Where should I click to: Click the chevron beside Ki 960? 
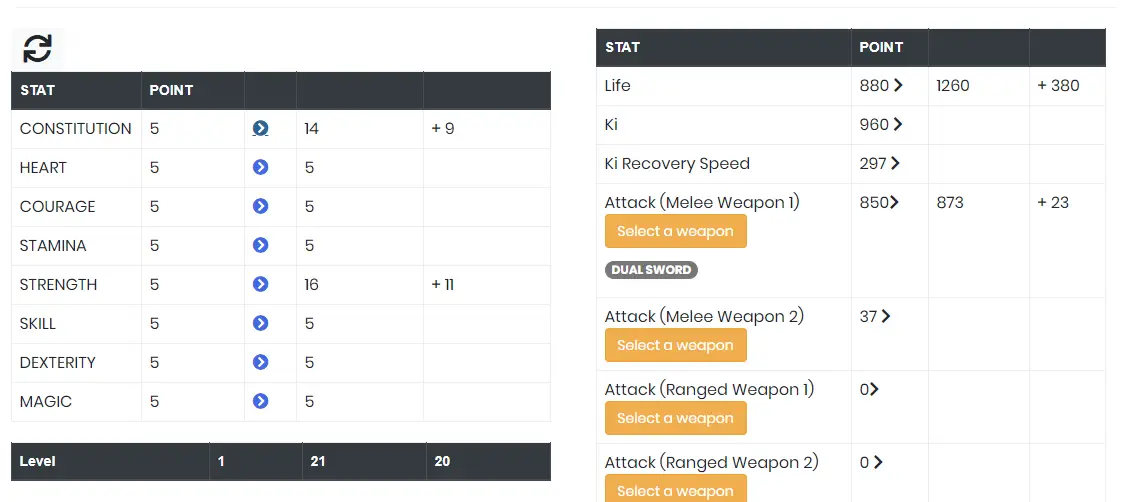coord(897,124)
